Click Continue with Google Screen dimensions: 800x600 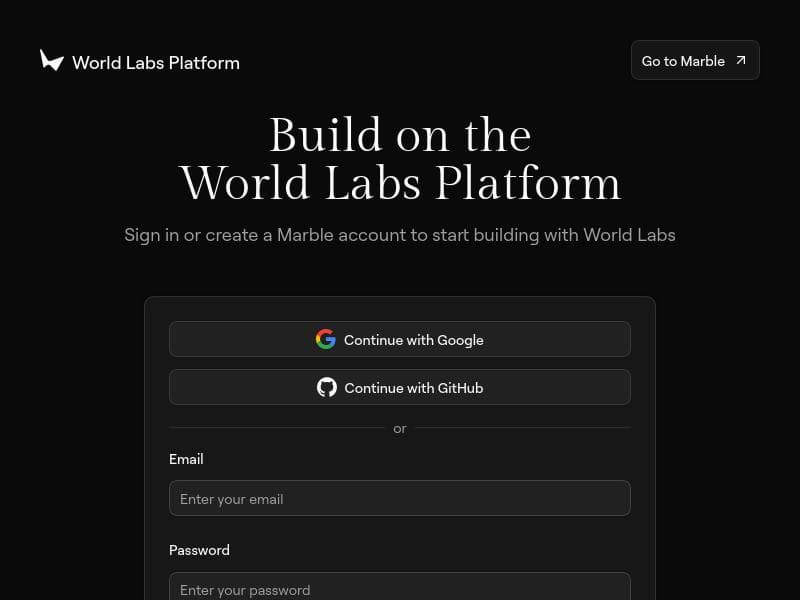point(400,339)
